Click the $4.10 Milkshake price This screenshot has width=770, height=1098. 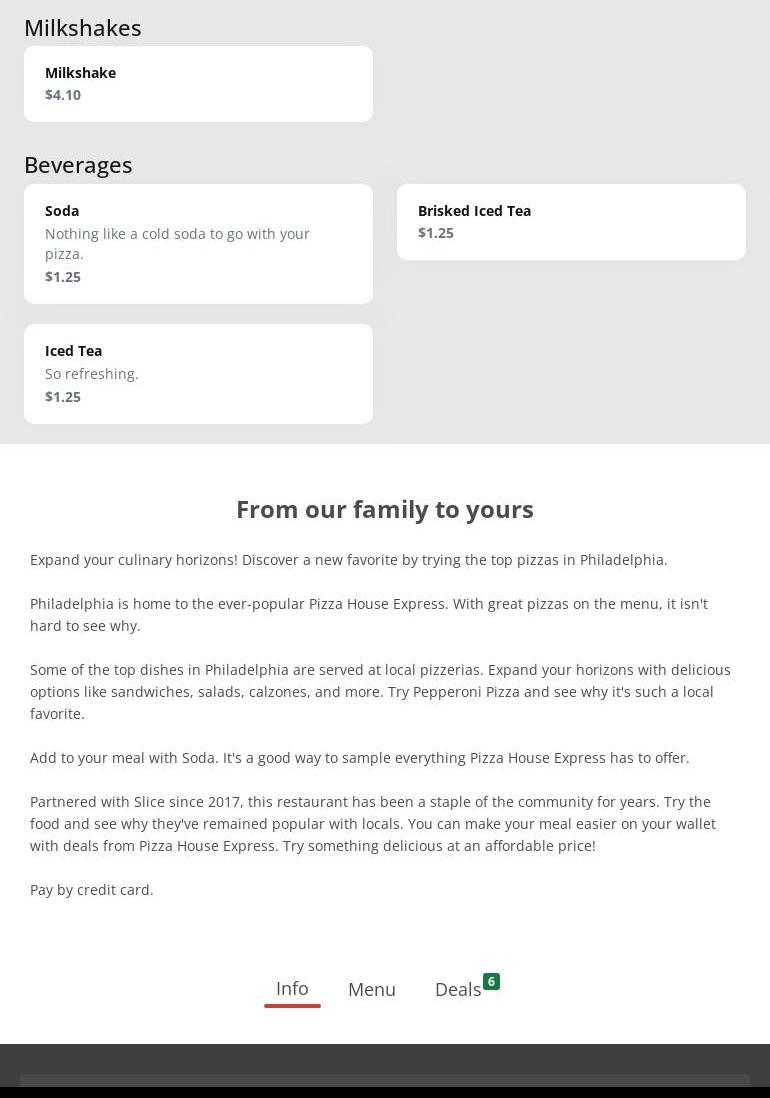pyautogui.click(x=63, y=95)
